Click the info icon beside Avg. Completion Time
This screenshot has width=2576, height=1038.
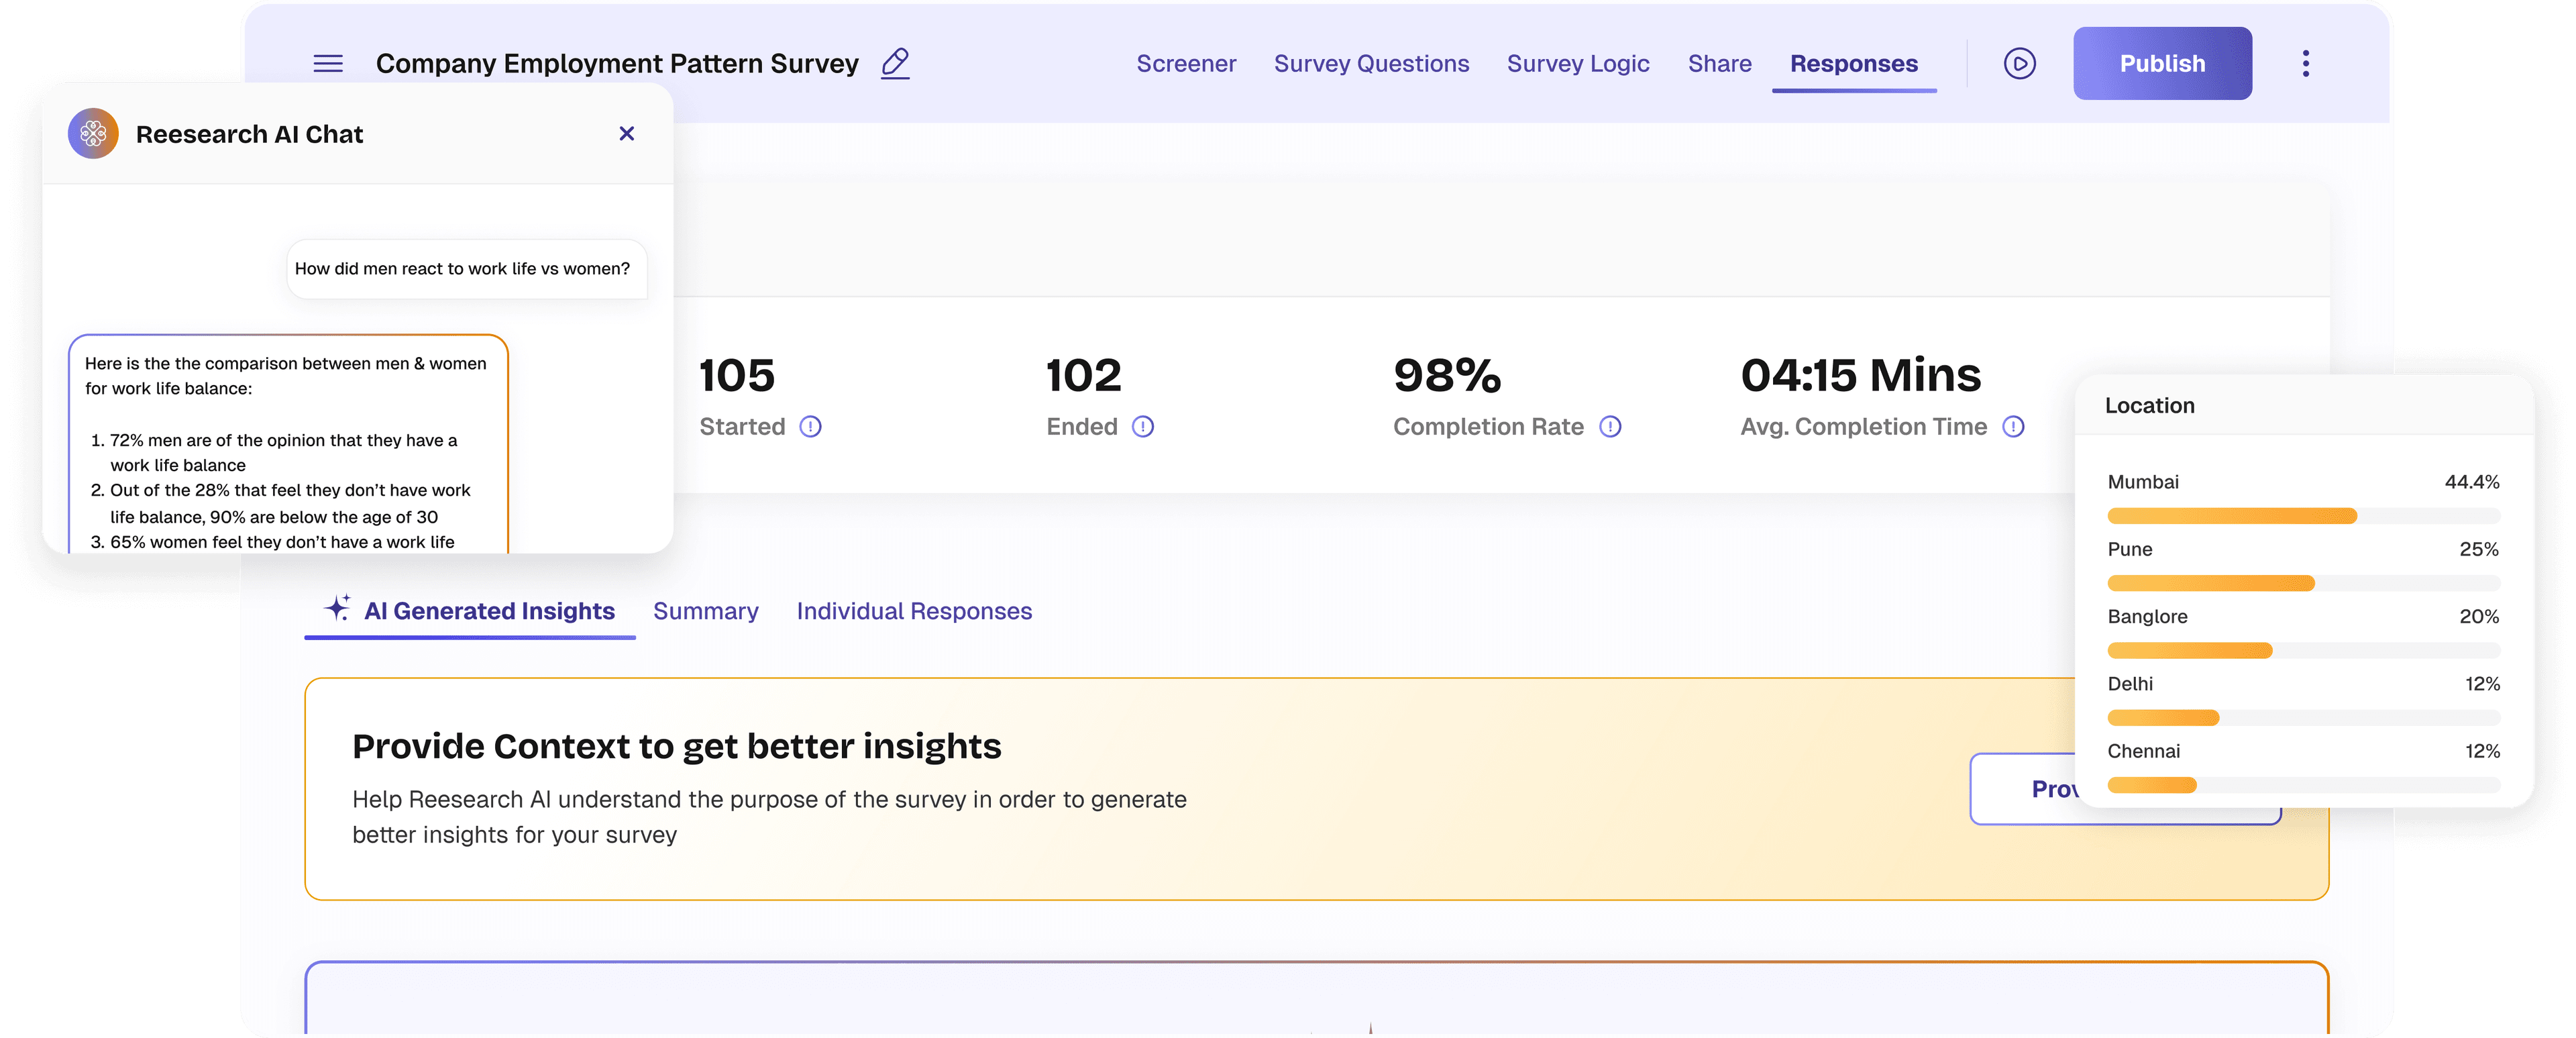point(2014,427)
